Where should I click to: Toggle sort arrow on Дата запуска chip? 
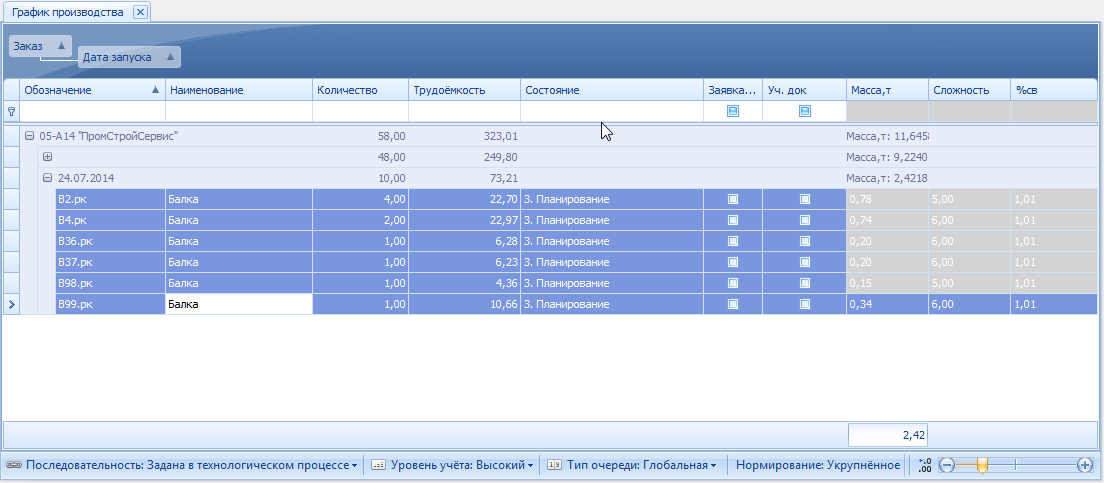[170, 57]
